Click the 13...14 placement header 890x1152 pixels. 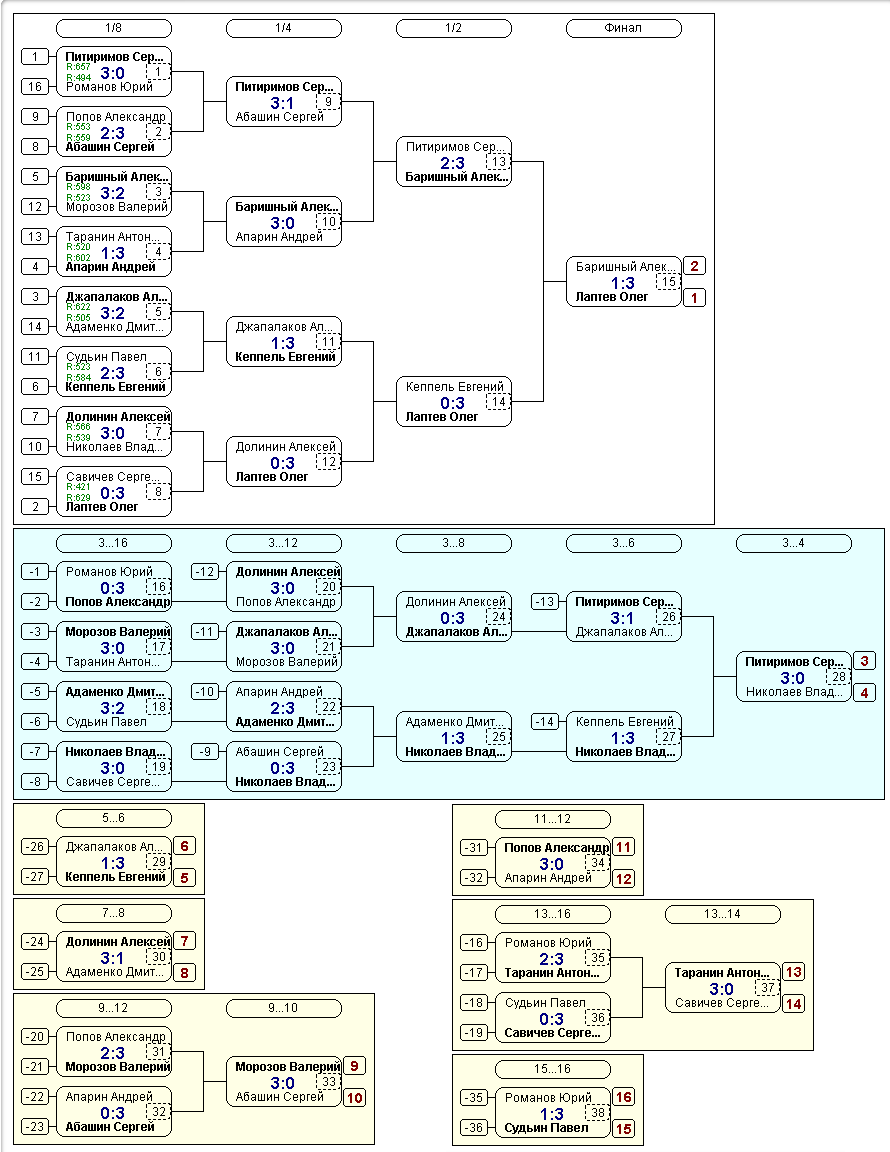[722, 914]
